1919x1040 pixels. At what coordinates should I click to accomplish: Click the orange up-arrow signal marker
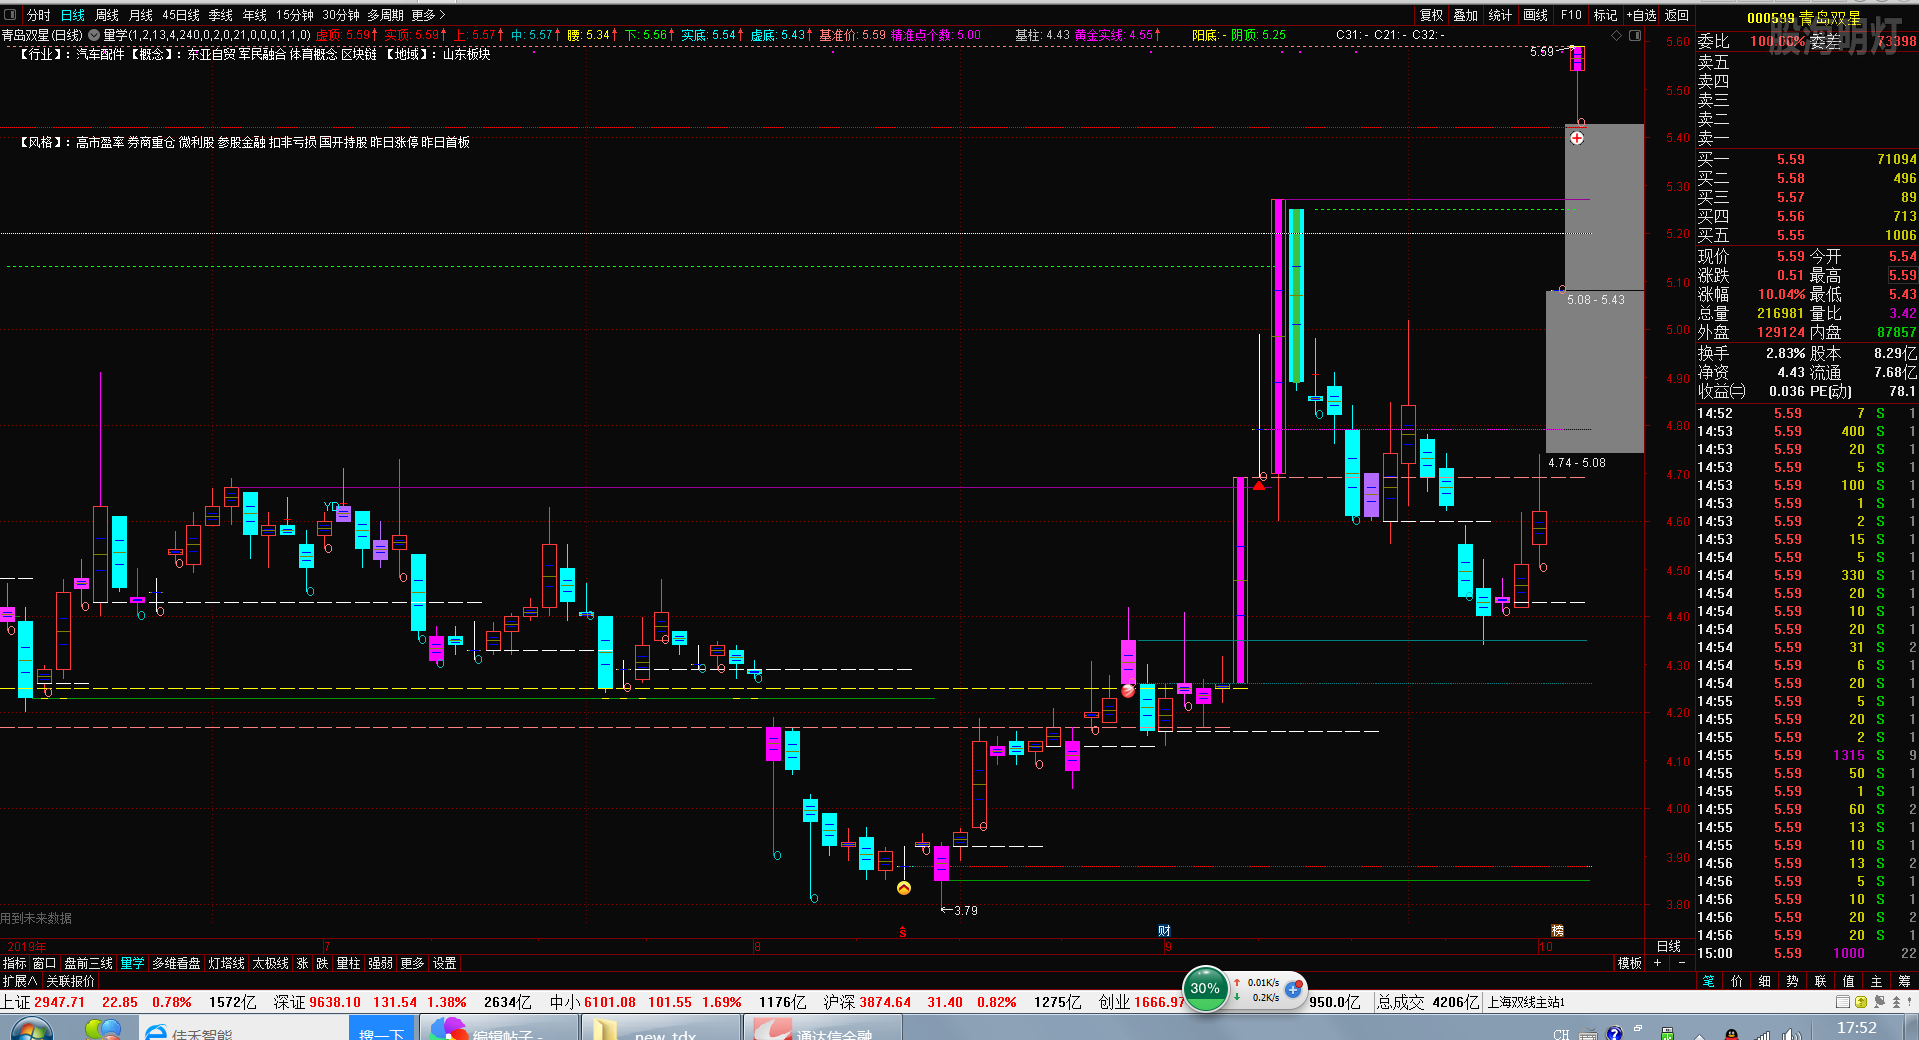[x=904, y=888]
